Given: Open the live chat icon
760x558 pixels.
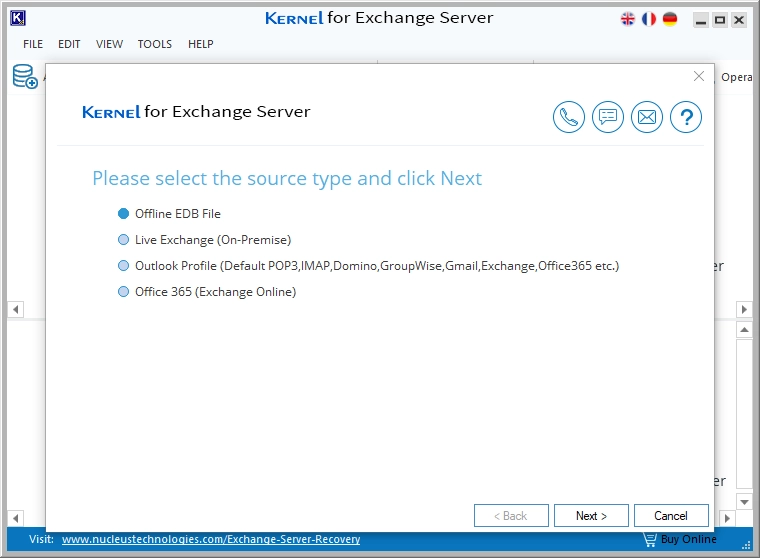Looking at the screenshot, I should [x=608, y=117].
